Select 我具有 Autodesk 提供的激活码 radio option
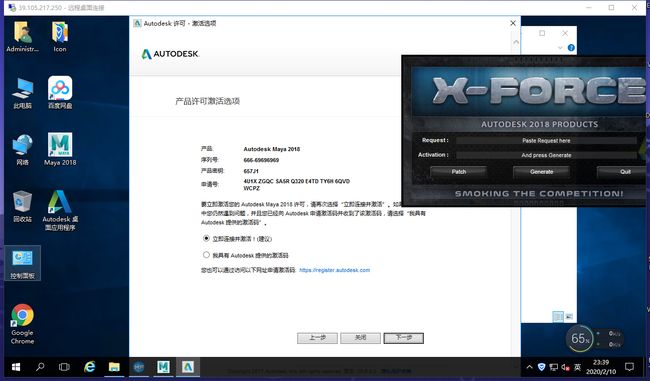This screenshot has width=650, height=381. tap(206, 255)
